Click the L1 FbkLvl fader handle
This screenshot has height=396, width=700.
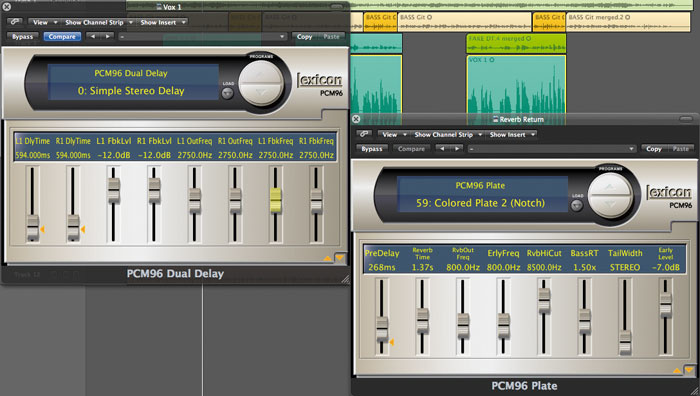point(114,191)
